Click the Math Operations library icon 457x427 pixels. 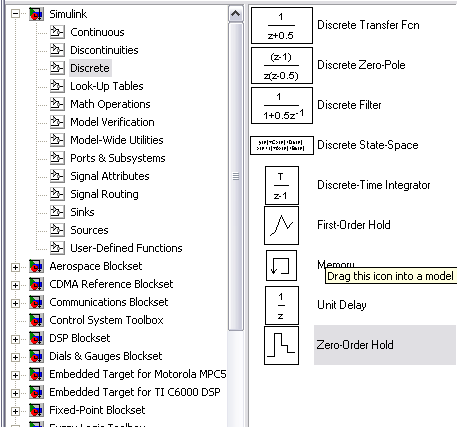[x=57, y=104]
